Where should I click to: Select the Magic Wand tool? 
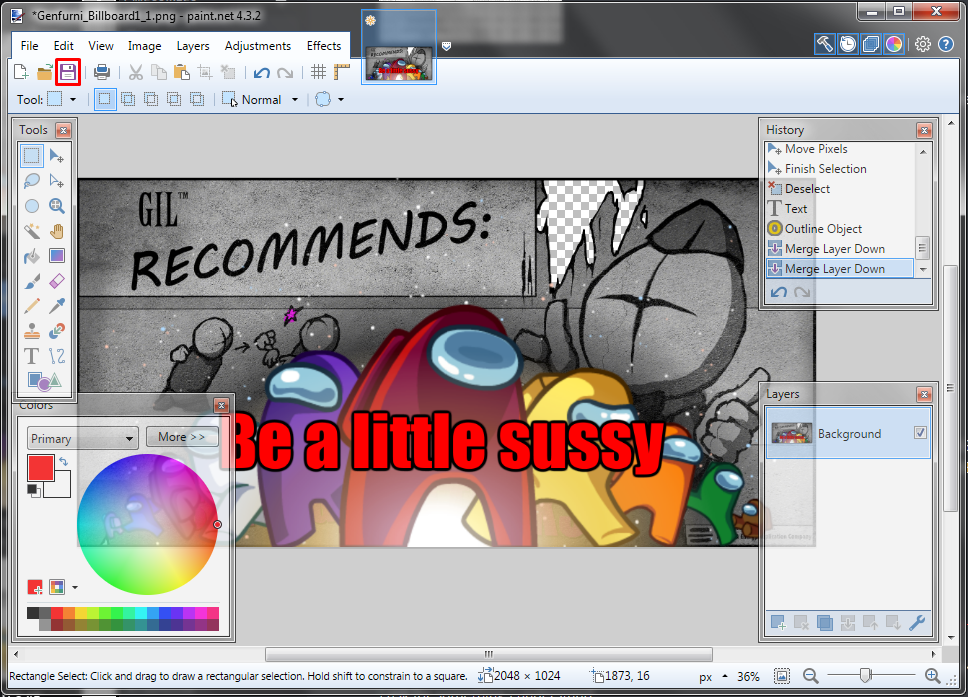click(32, 231)
